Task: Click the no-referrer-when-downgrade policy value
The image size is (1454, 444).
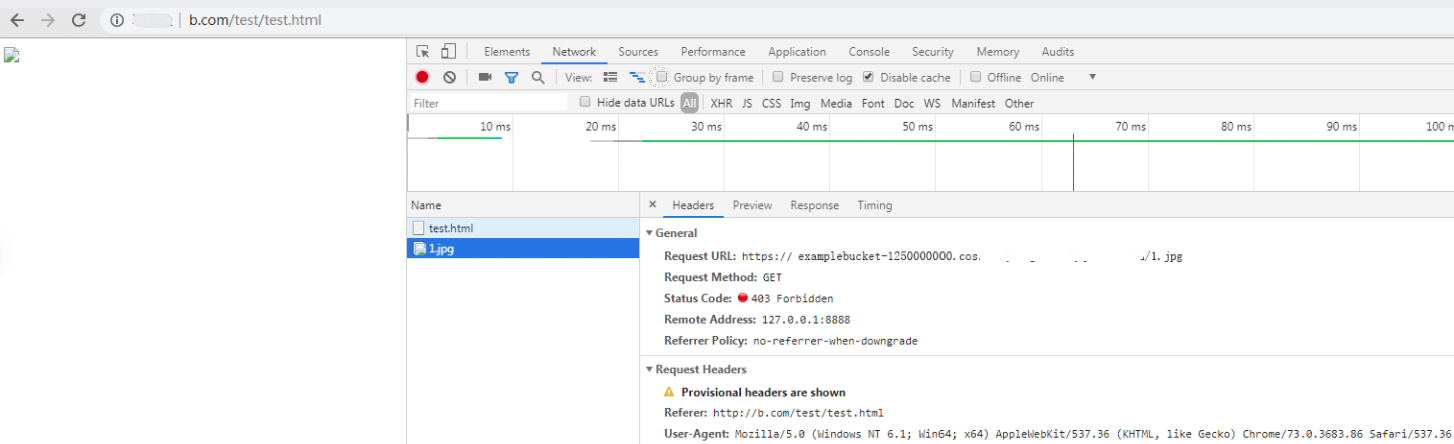Action: [835, 341]
